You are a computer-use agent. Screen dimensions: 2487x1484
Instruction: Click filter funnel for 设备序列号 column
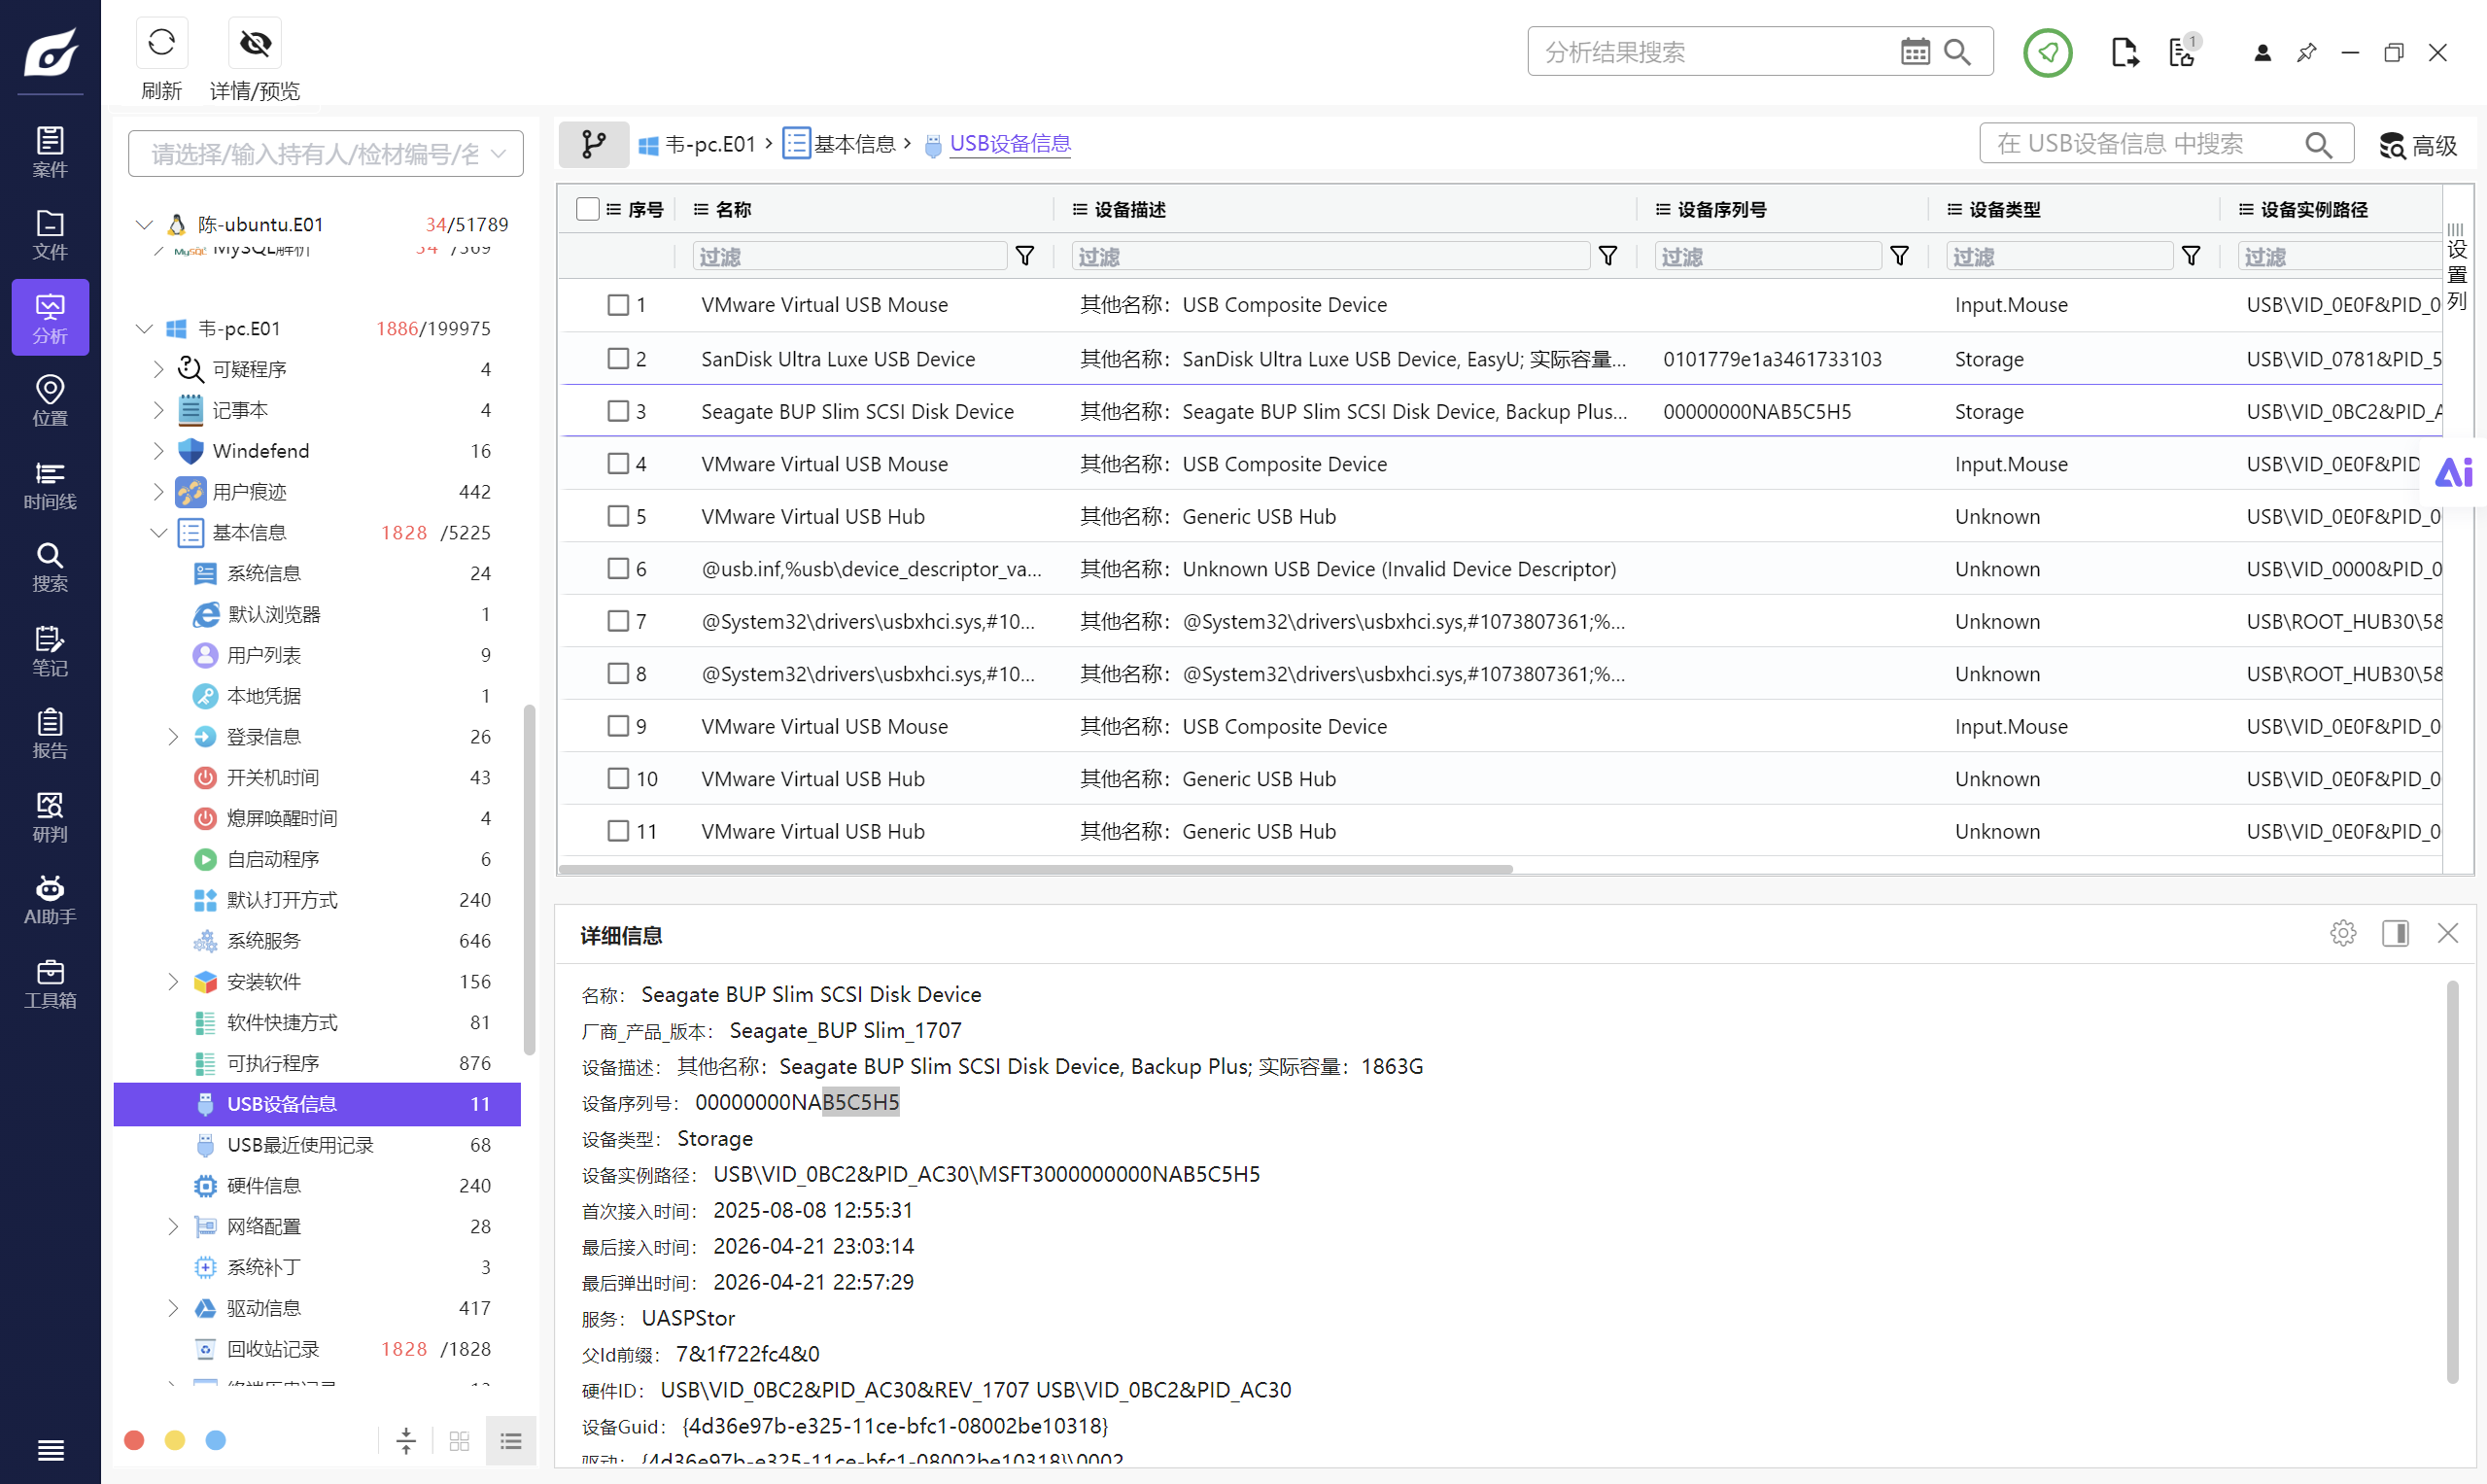click(1899, 256)
